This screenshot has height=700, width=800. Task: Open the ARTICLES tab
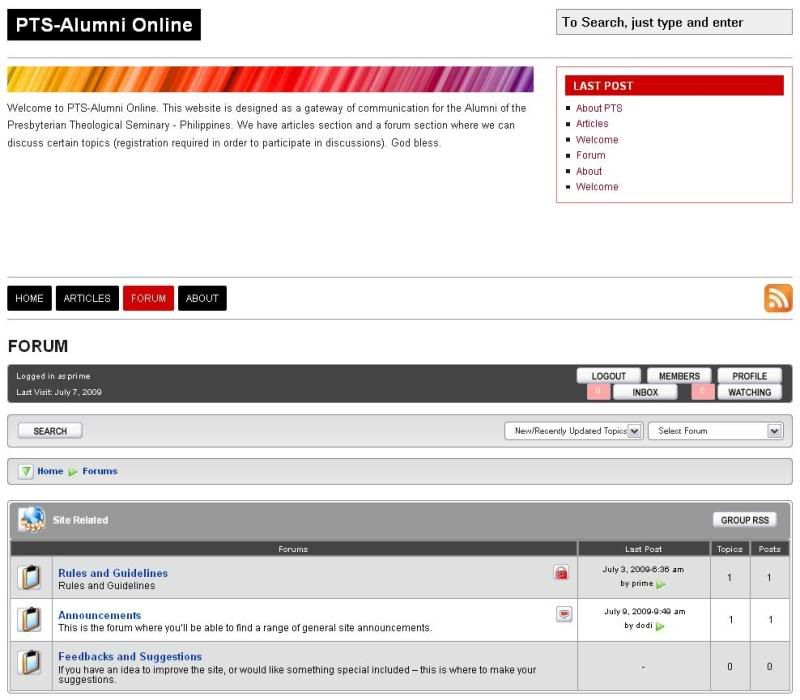pyautogui.click(x=87, y=298)
